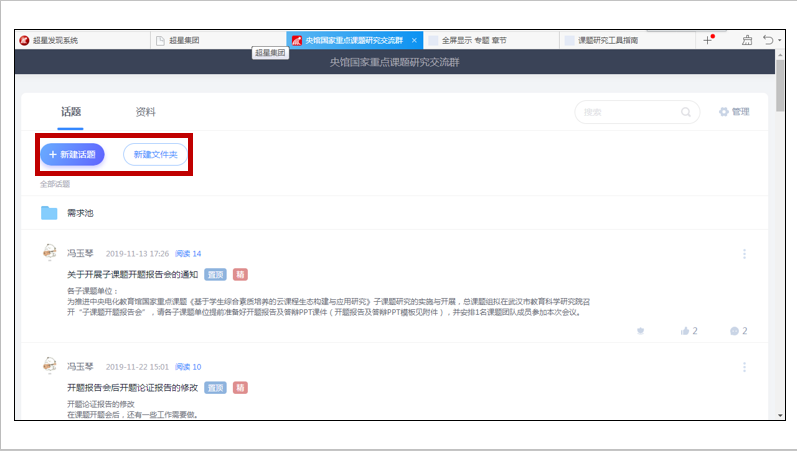Switch to the 话题 tab
Viewport: 797px width, 451px height.
tap(71, 112)
